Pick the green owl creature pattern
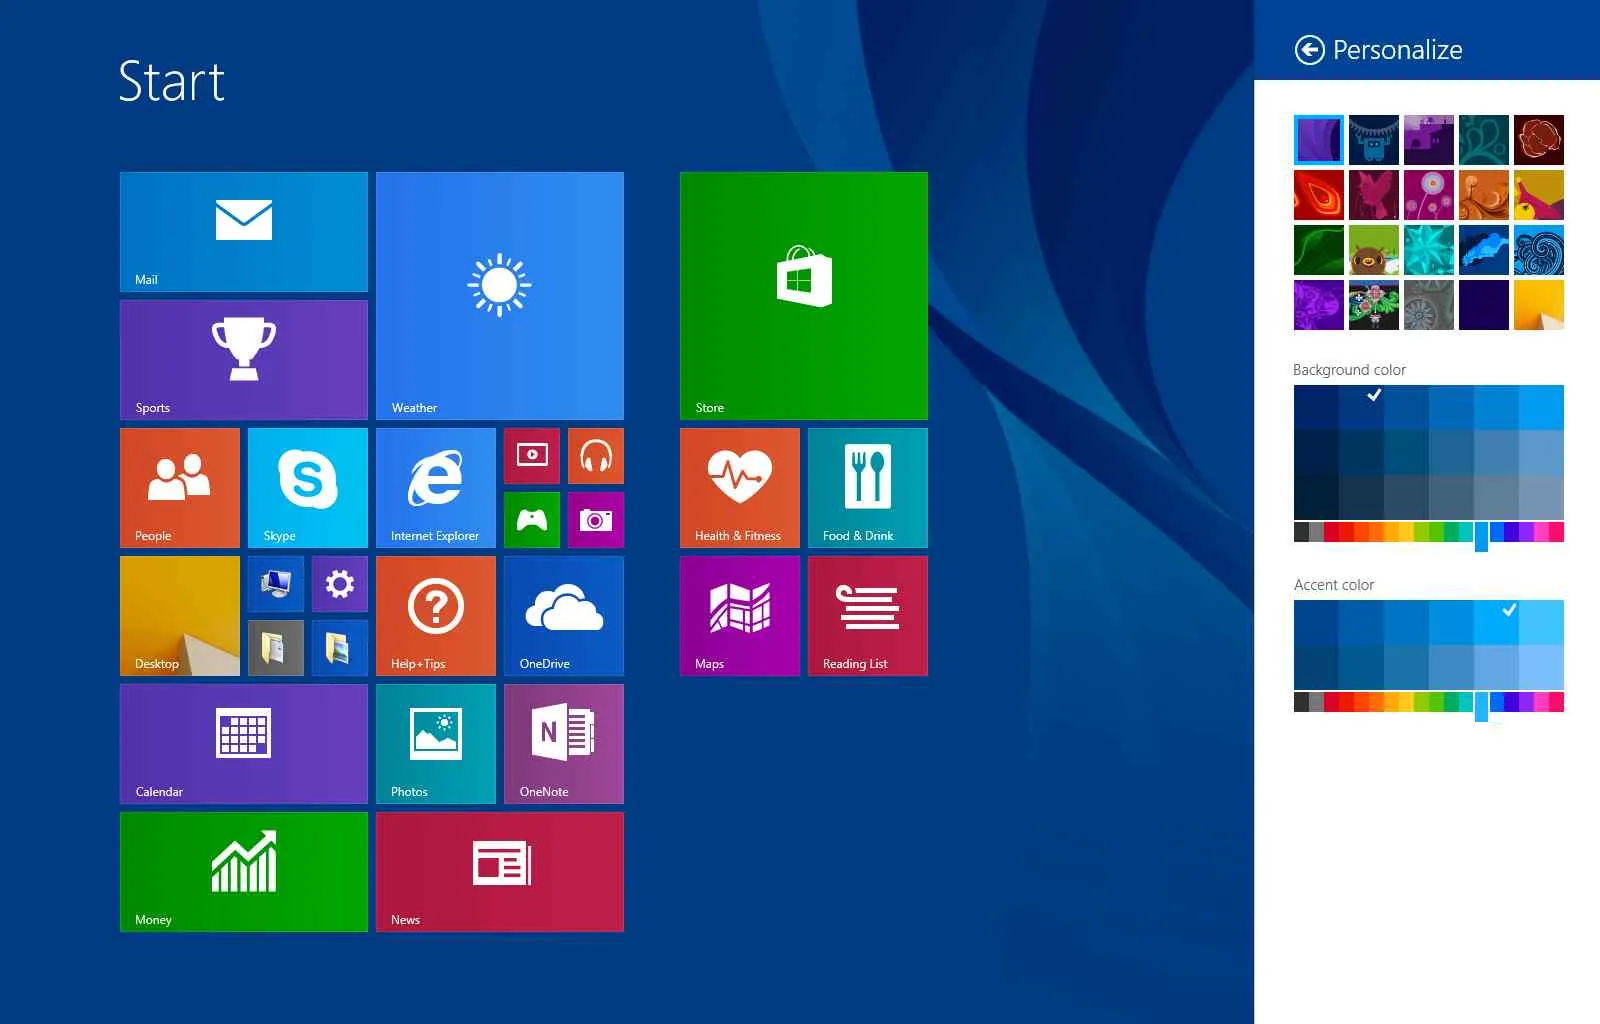This screenshot has height=1024, width=1600. [x=1374, y=250]
